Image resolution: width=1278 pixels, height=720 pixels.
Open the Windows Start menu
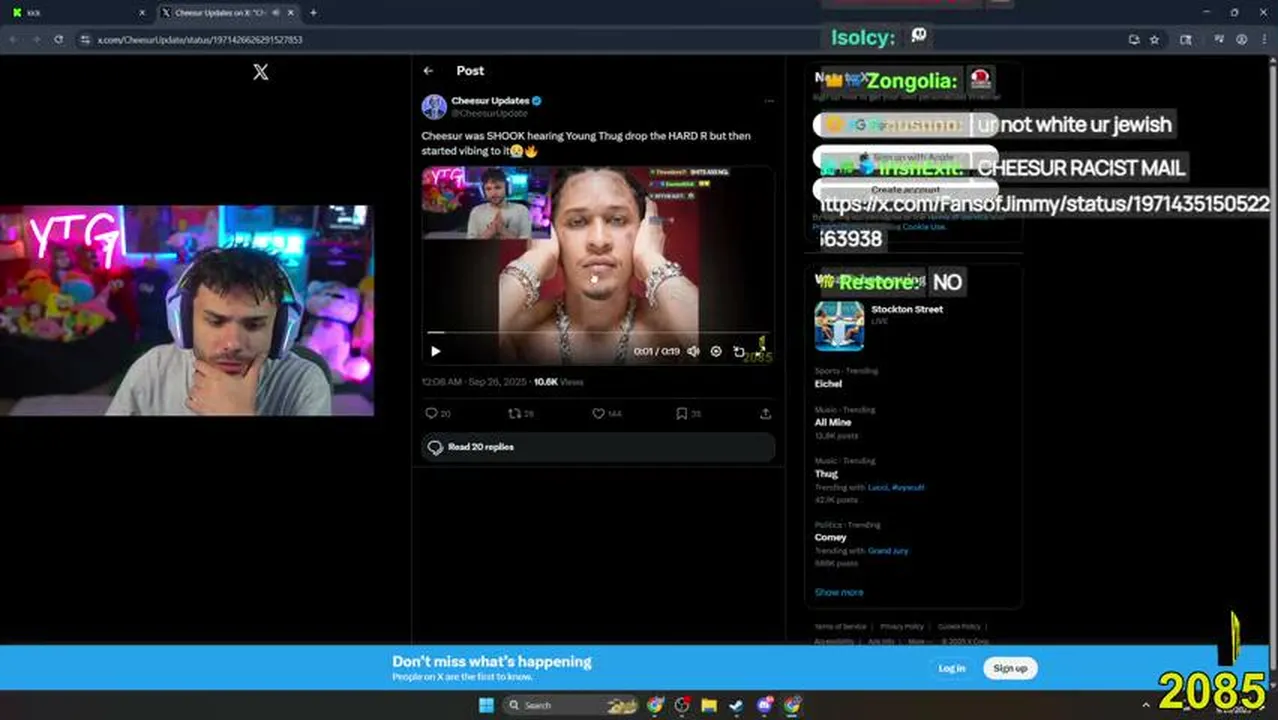486,705
